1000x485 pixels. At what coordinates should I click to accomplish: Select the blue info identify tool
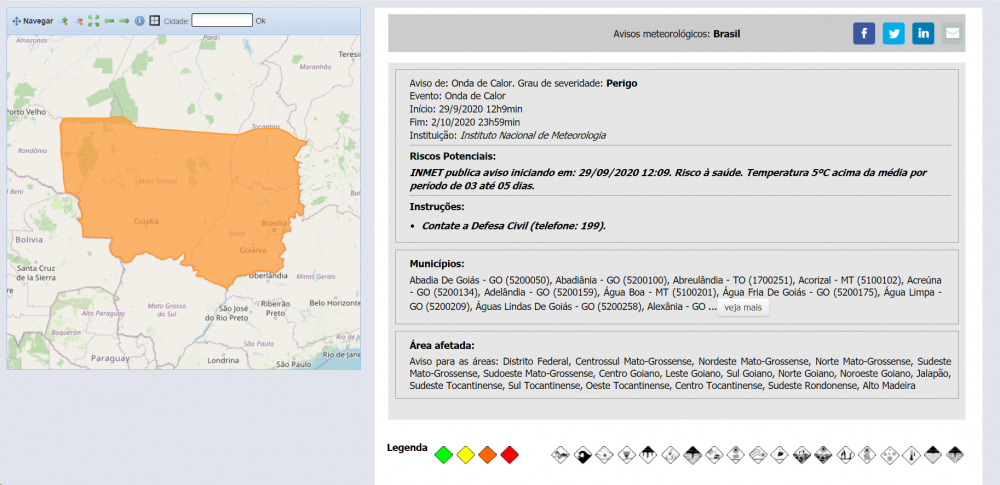(140, 20)
